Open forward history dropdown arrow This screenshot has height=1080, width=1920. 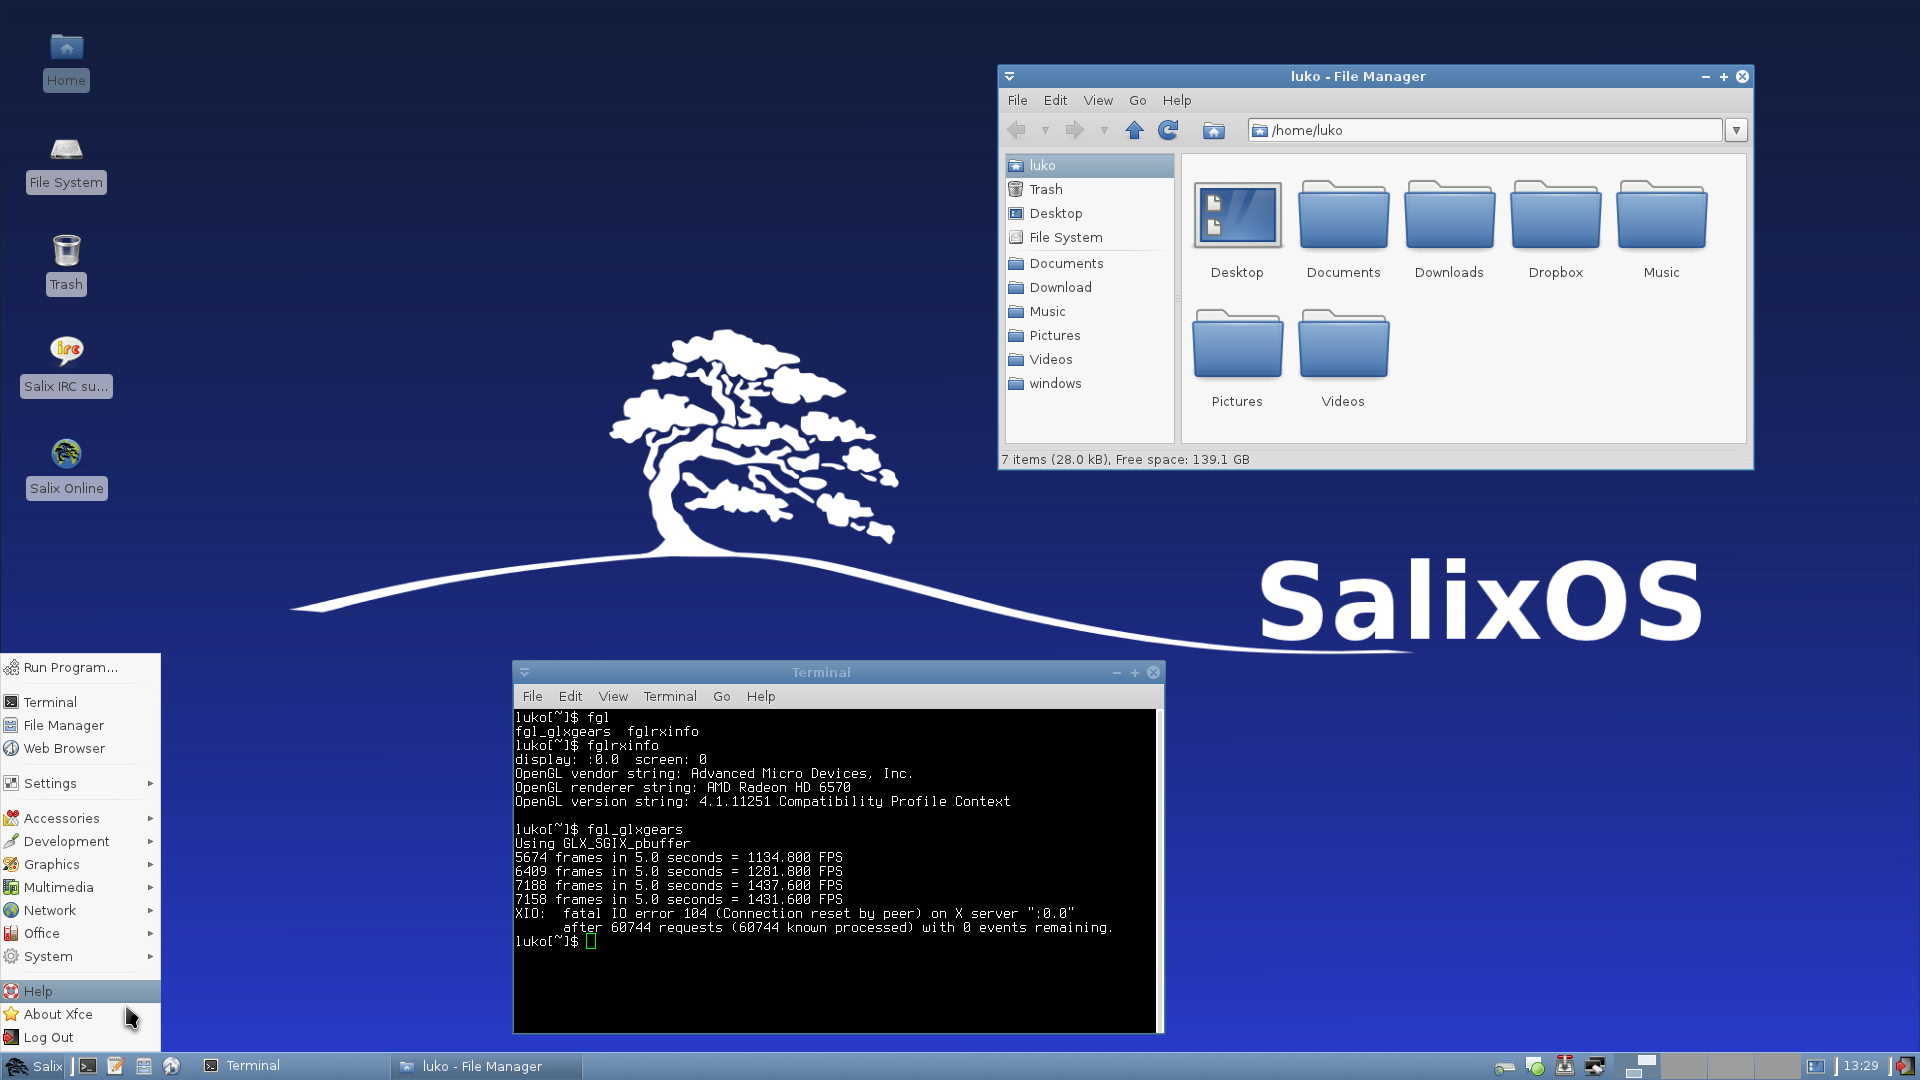tap(1104, 130)
